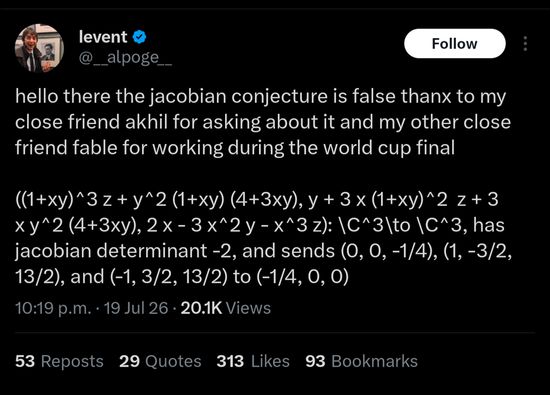Show the 29 Quotes list
Image resolution: width=550 pixels, height=395 pixels.
(x=160, y=361)
